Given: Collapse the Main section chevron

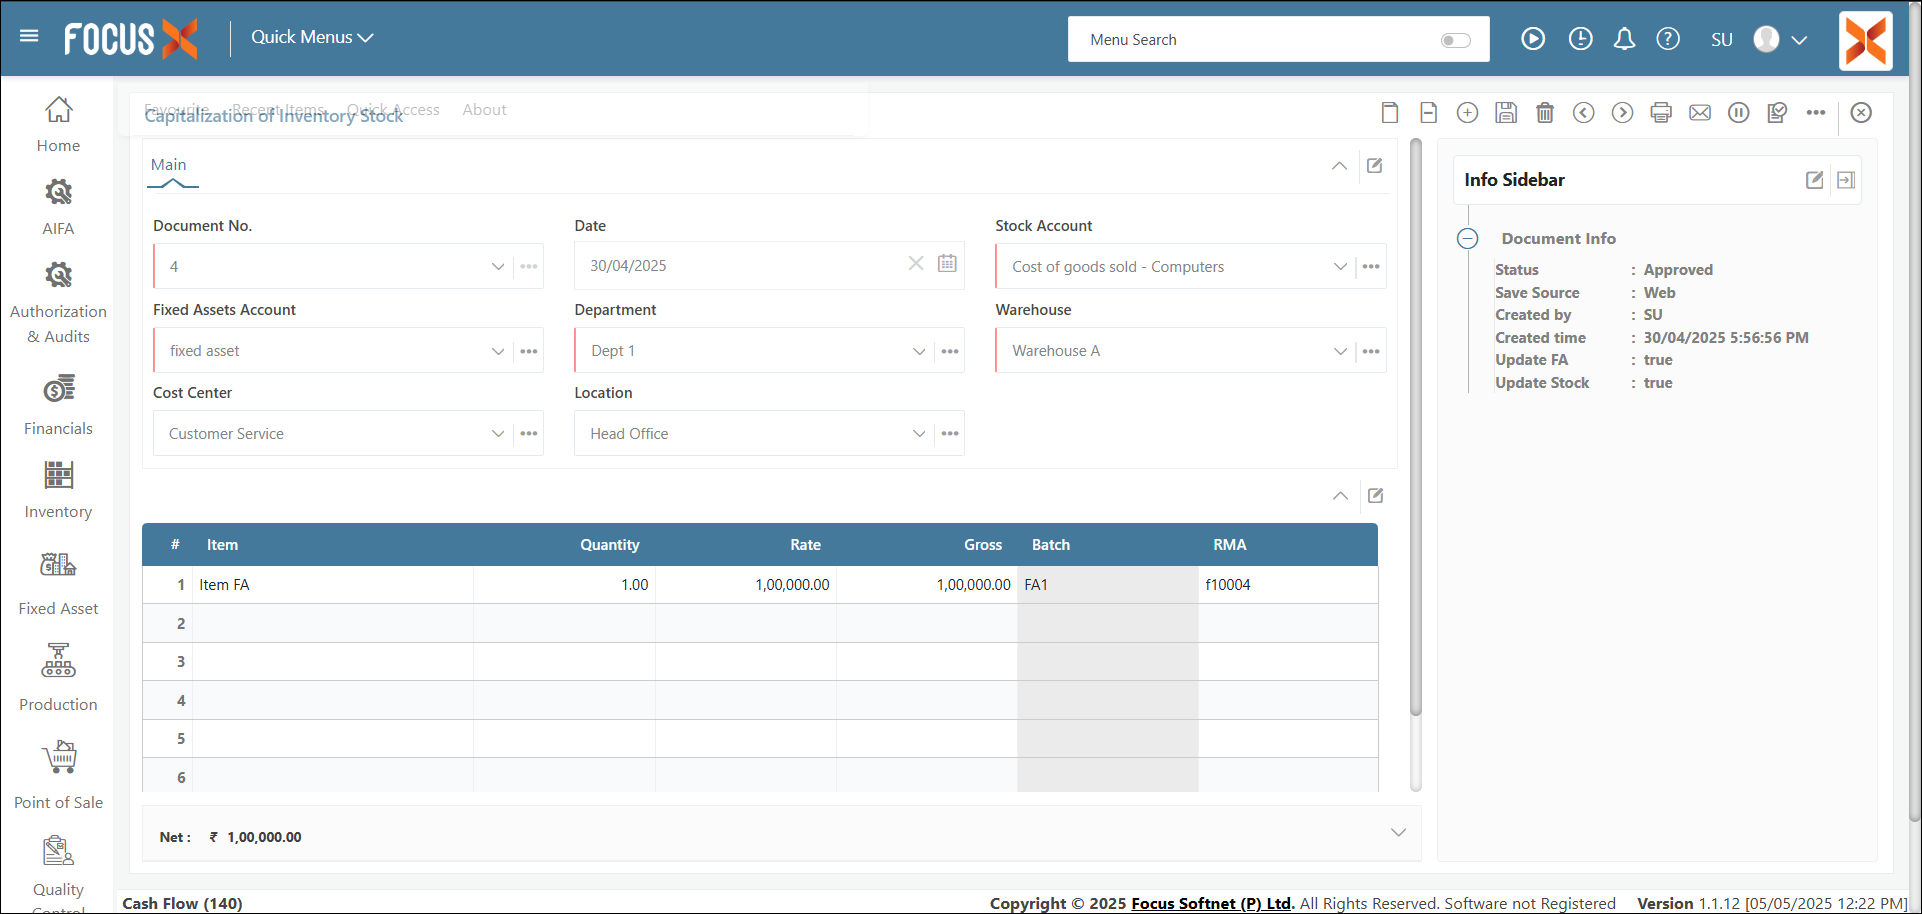Looking at the screenshot, I should coord(1339,166).
